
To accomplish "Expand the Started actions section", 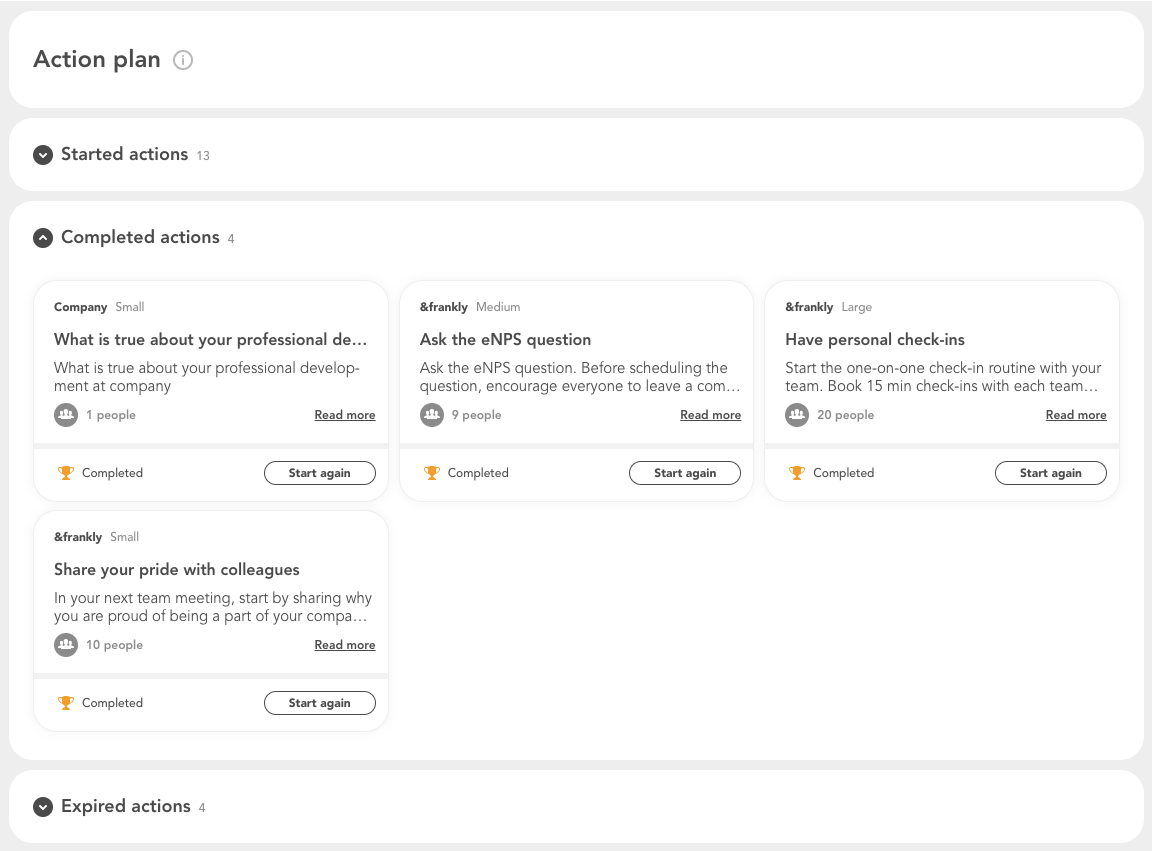I will pyautogui.click(x=43, y=155).
